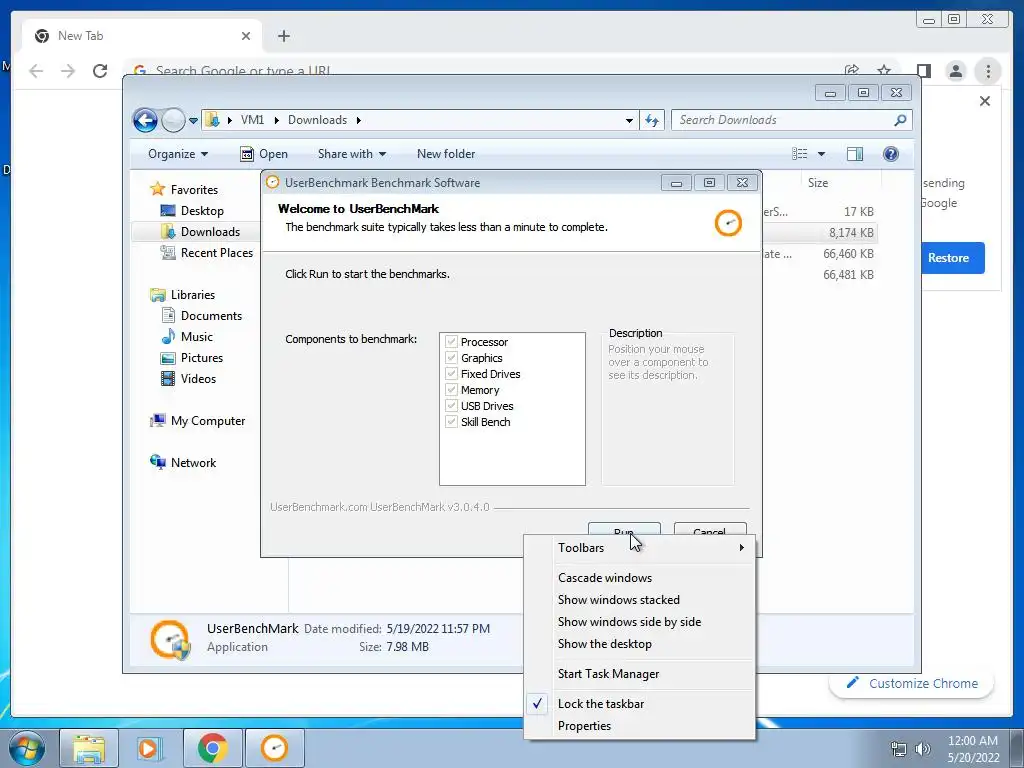Image resolution: width=1024 pixels, height=768 pixels.
Task: Toggle the Skill Bench checkbox
Action: coord(451,422)
